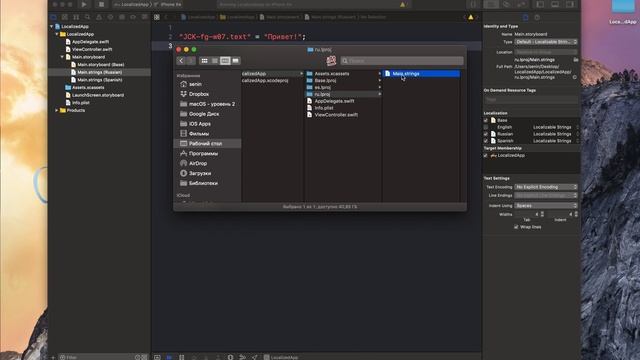Reveal full path in Finder arrow icon
This screenshot has height=360, width=640.
tap(575, 77)
